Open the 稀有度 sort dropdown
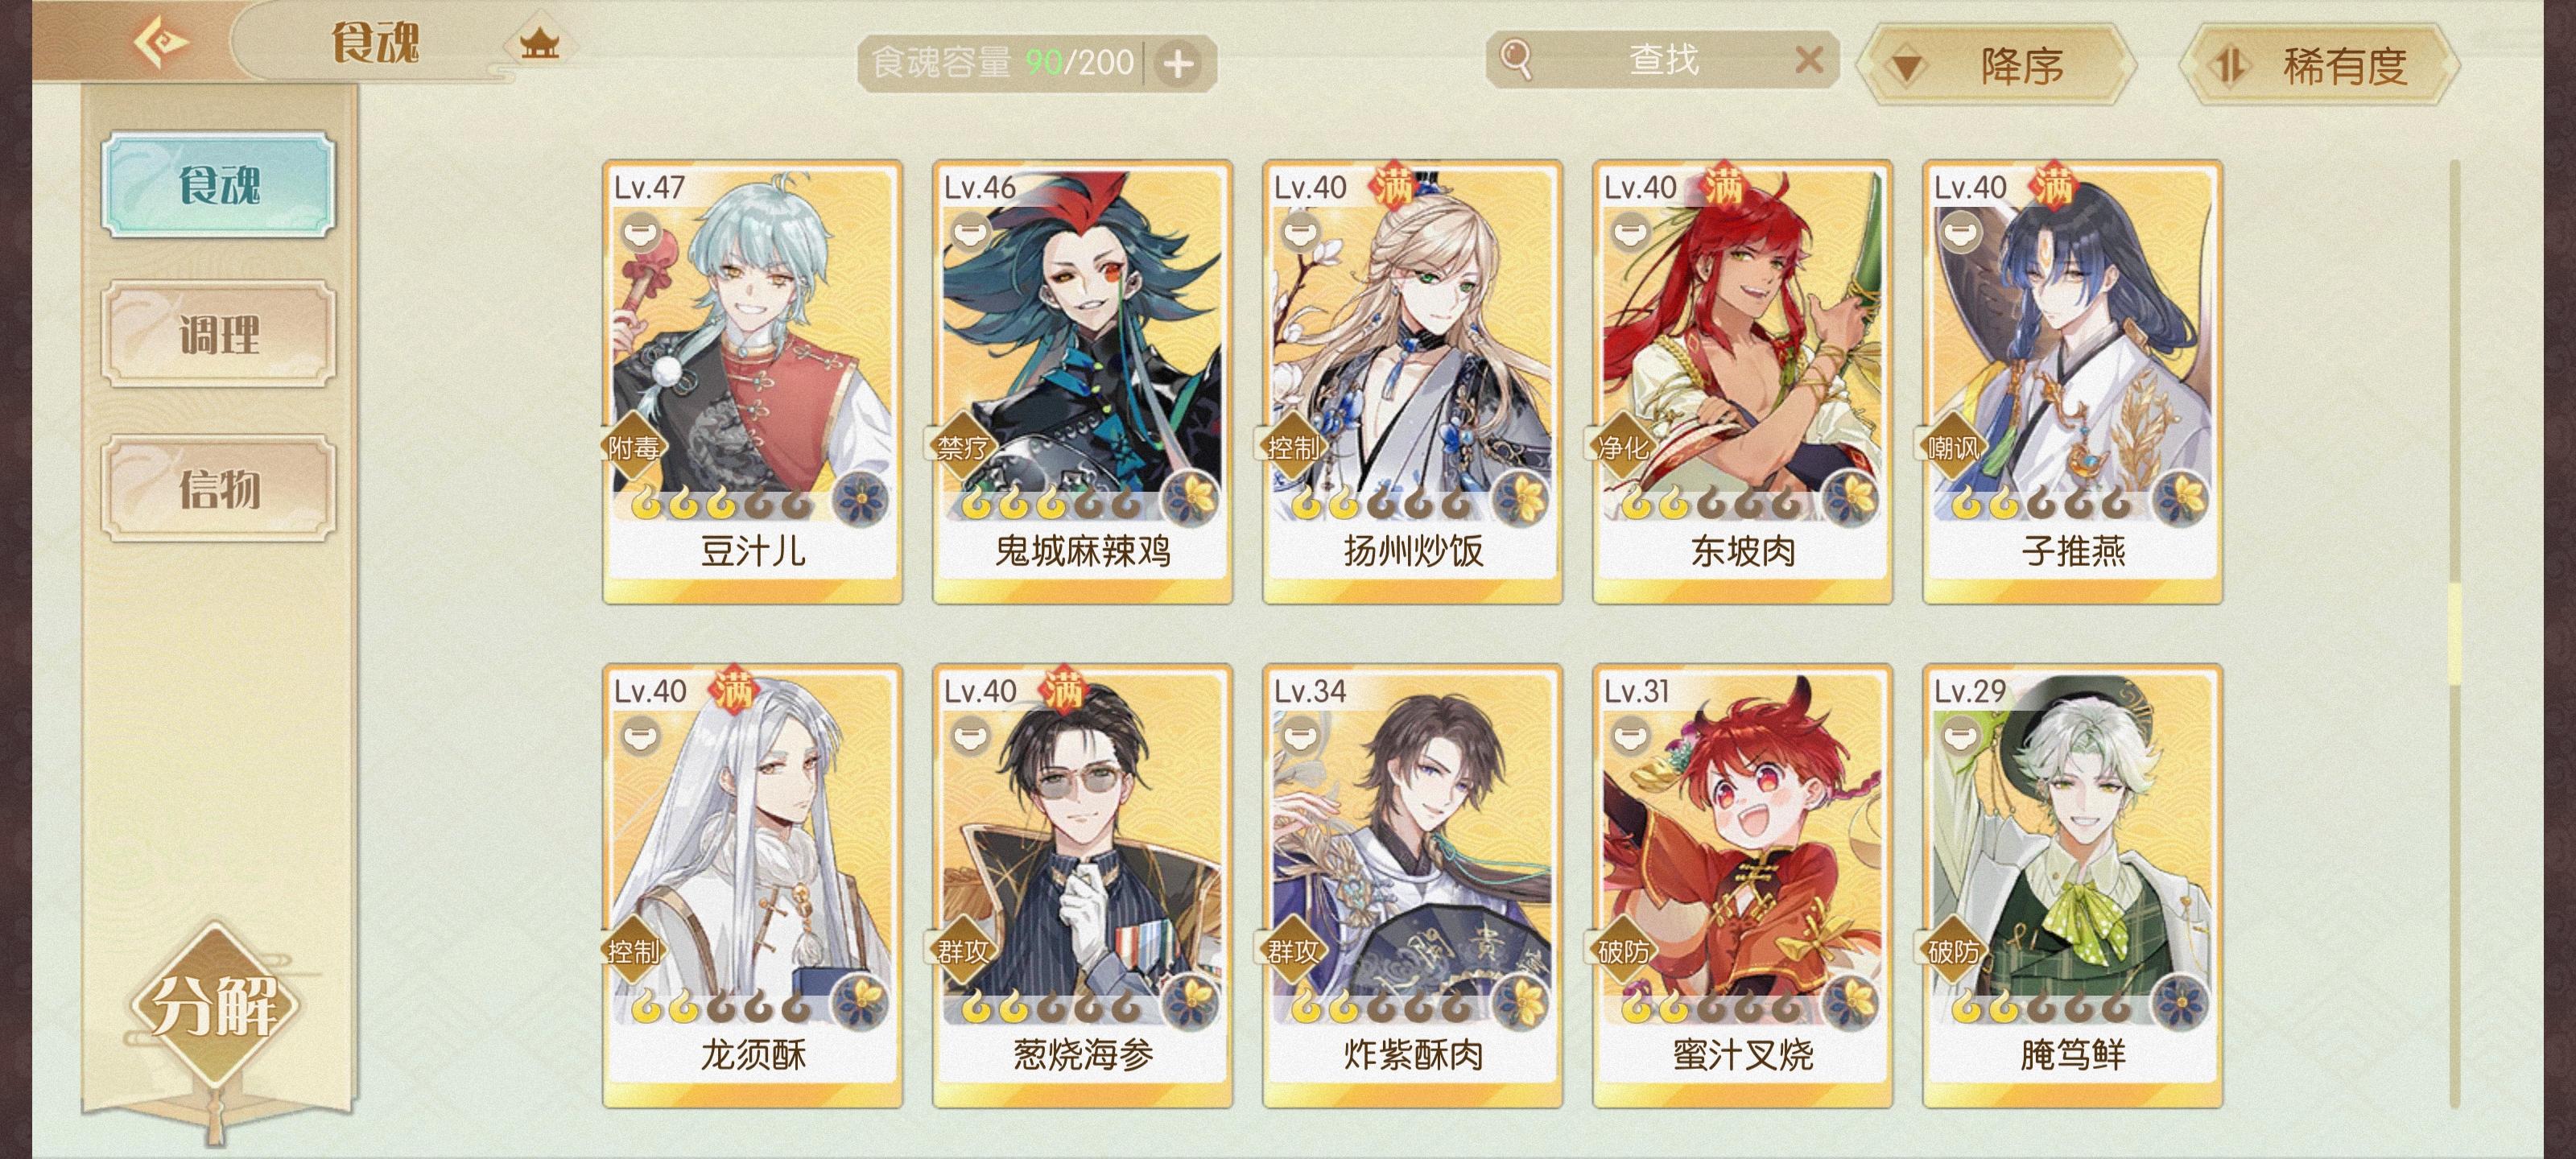The image size is (2576, 1159). click(x=2319, y=66)
